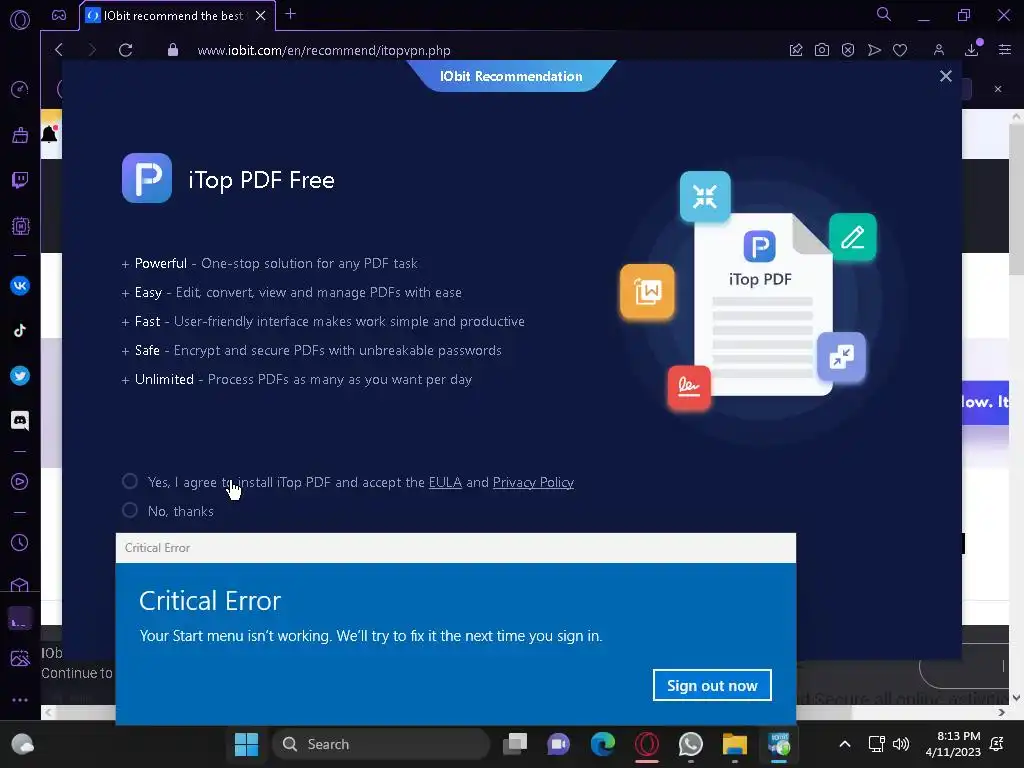
Task: Take a snapshot with camera icon
Action: [822, 50]
